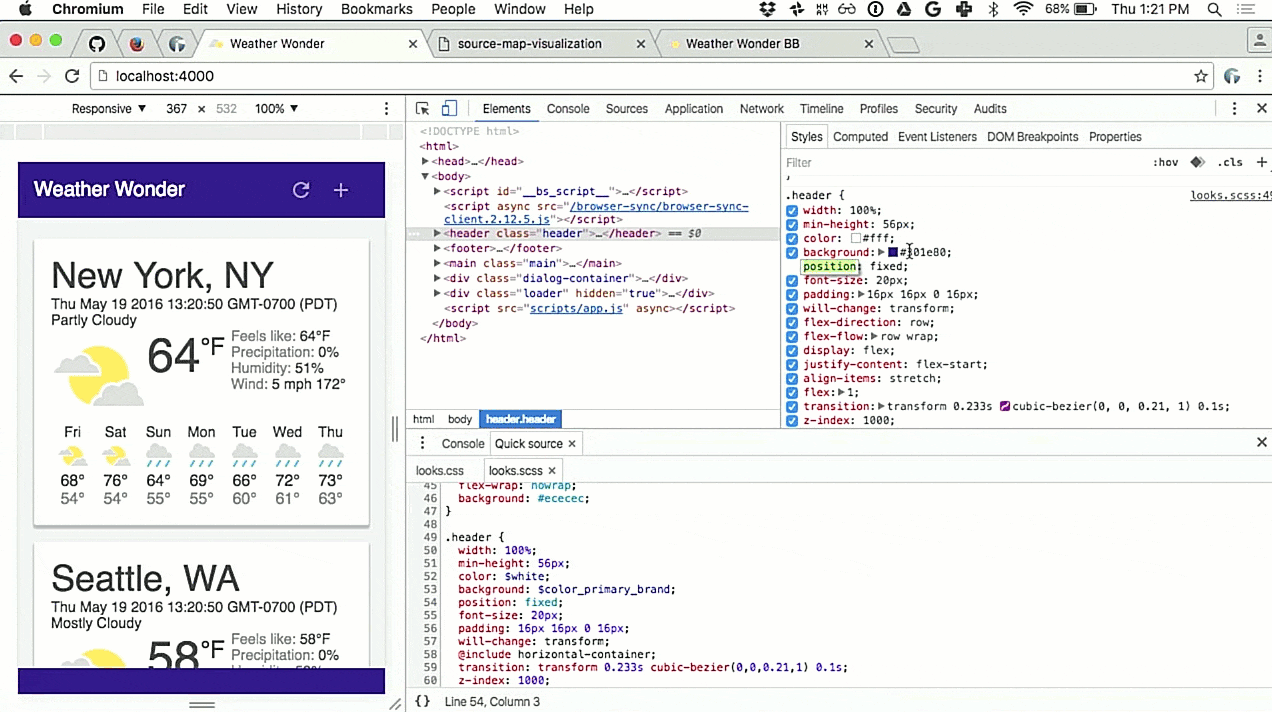The height and width of the screenshot is (712, 1272).
Task: Open DevTools three-dot customize menu
Action: click(x=1234, y=109)
